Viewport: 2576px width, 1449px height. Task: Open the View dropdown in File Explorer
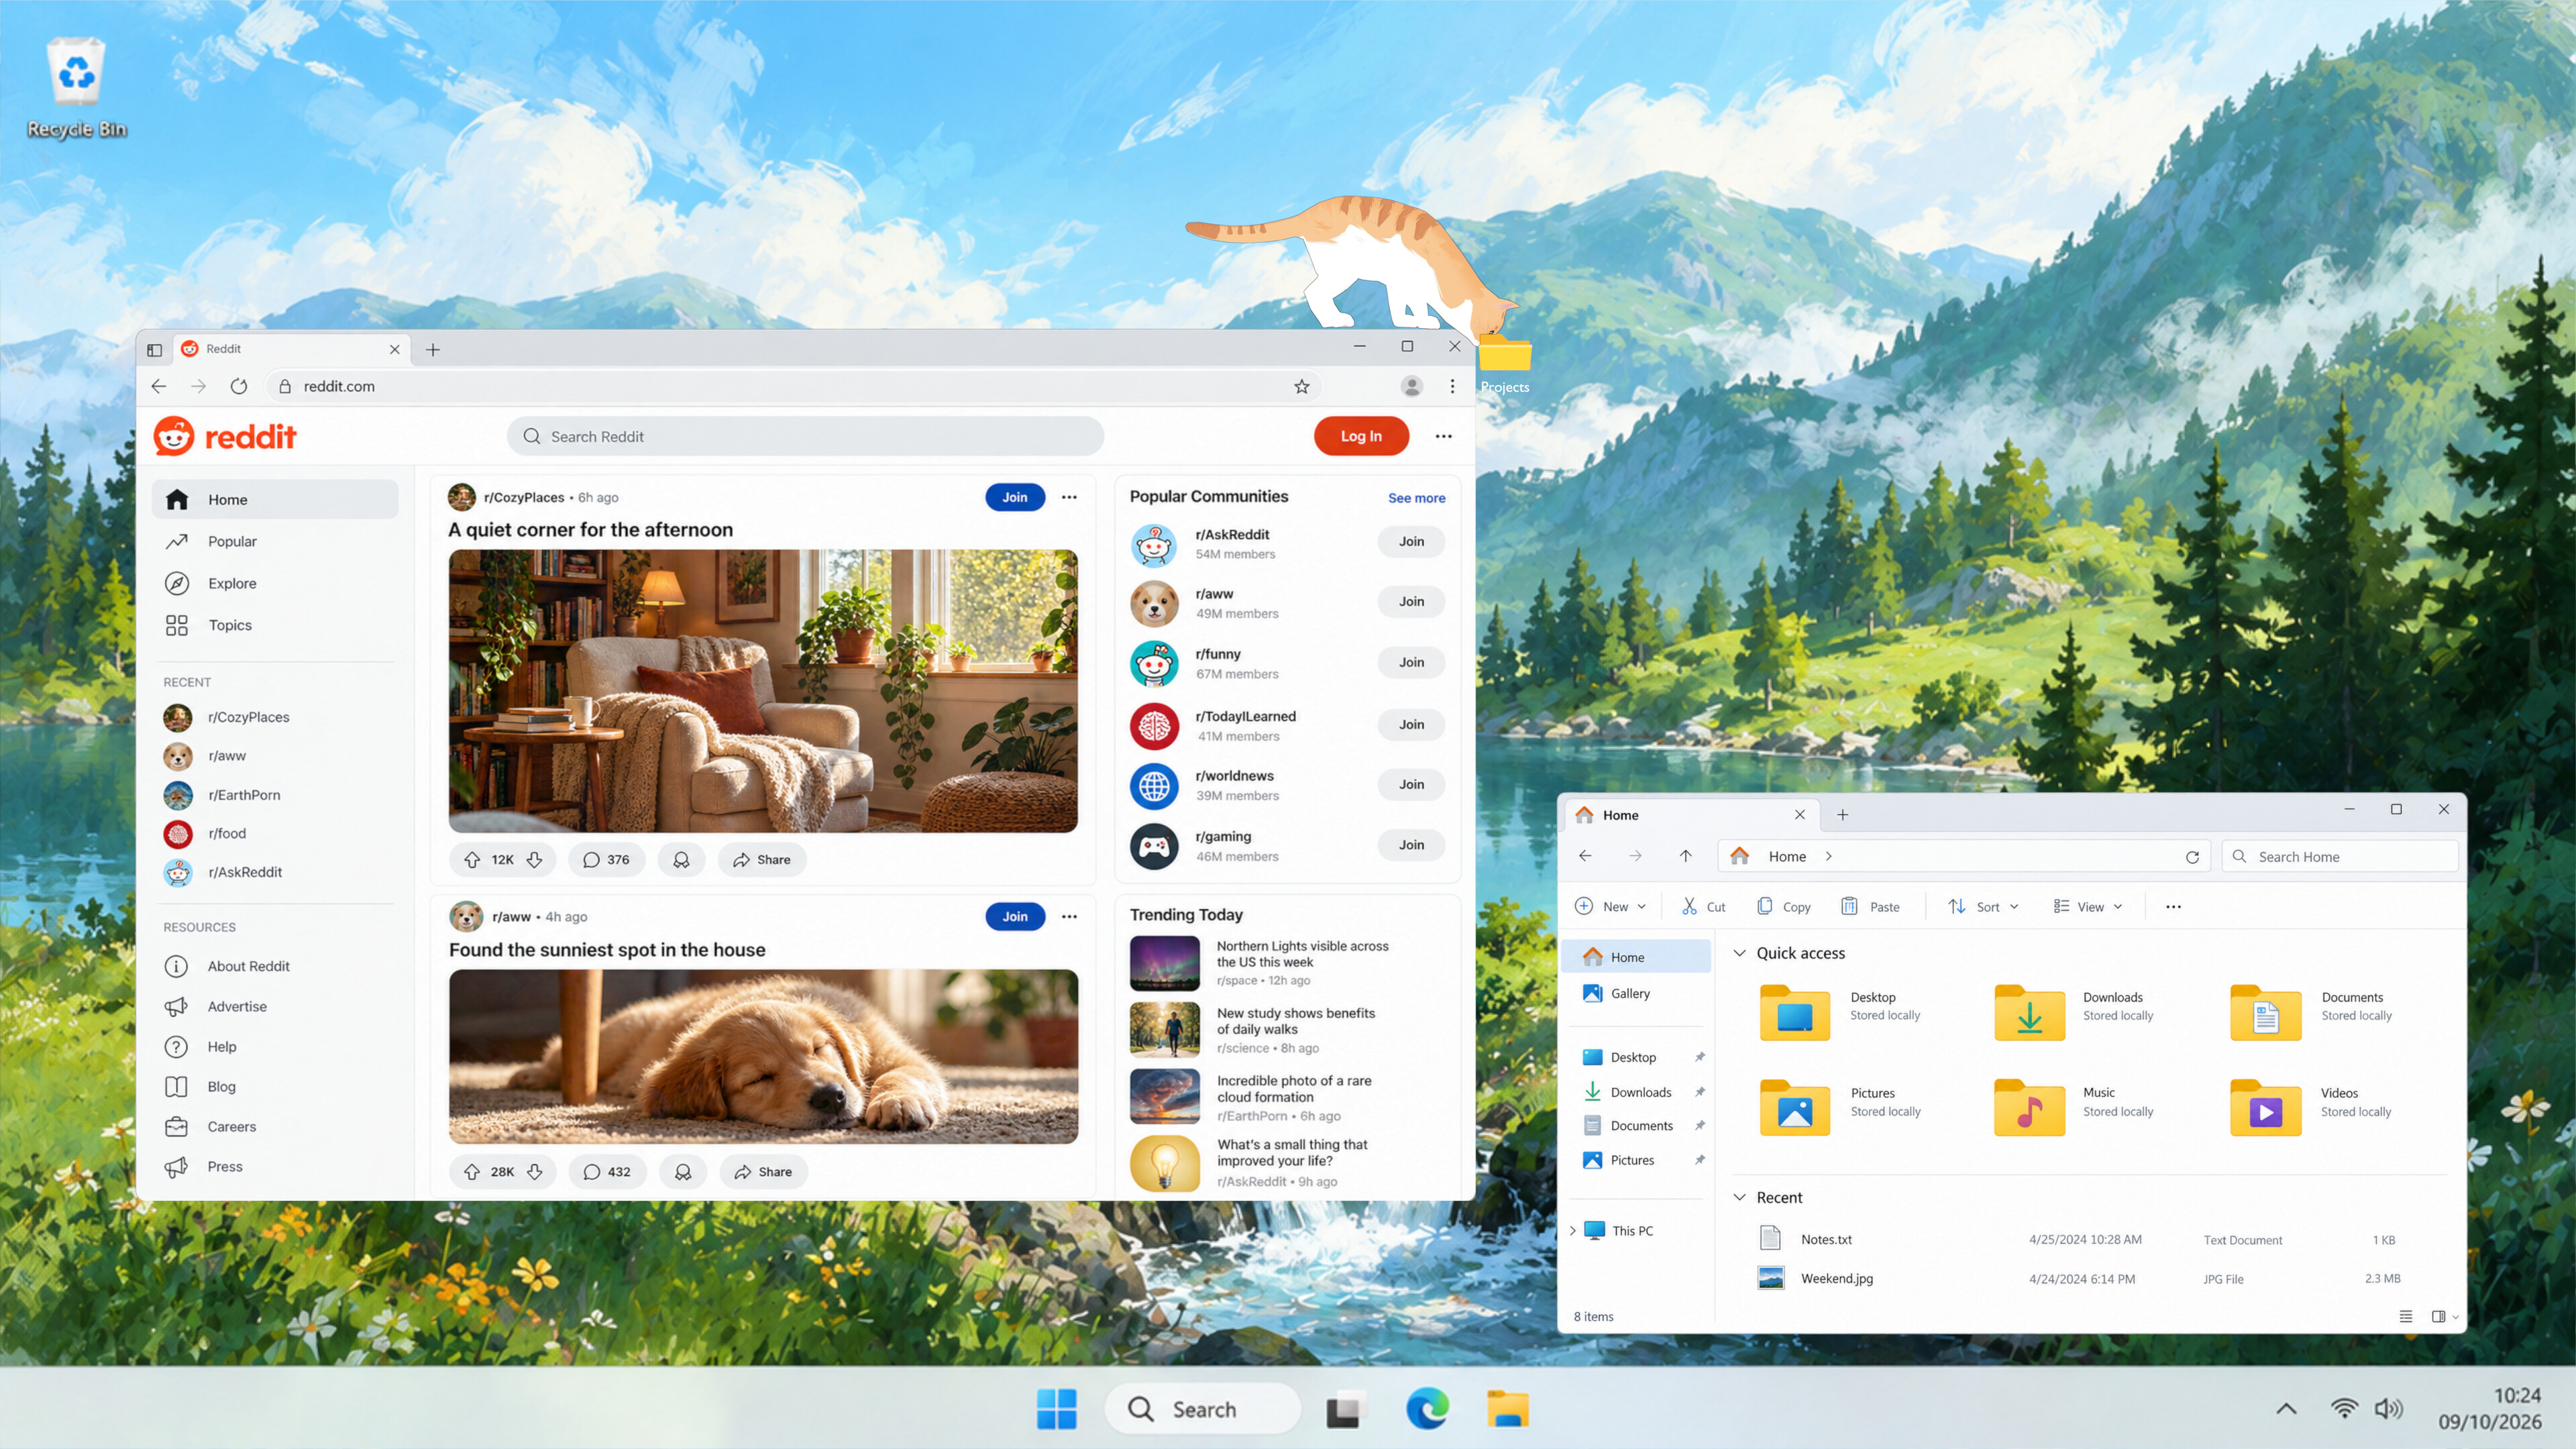2087,906
